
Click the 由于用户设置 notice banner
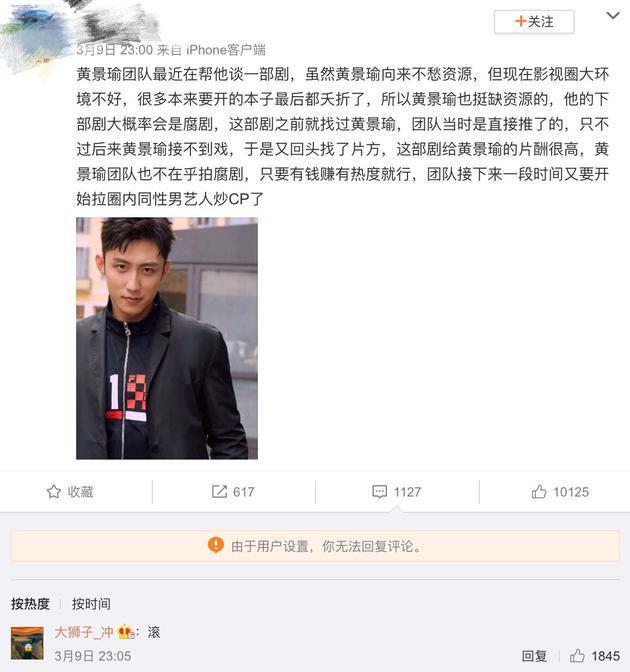pos(315,546)
